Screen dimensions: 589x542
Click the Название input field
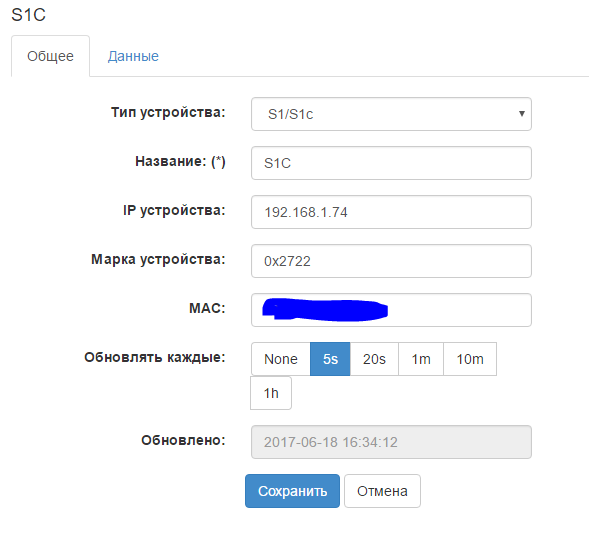(391, 163)
